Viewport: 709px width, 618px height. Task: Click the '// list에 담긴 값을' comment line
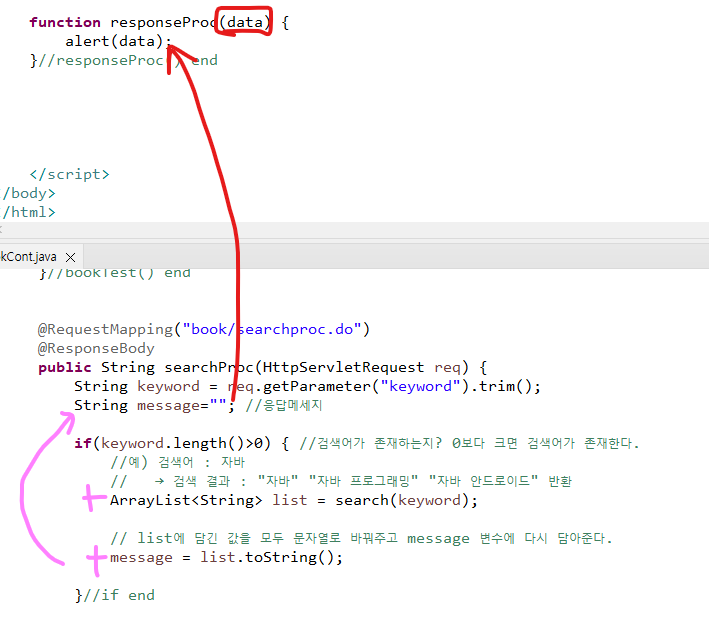point(361,538)
